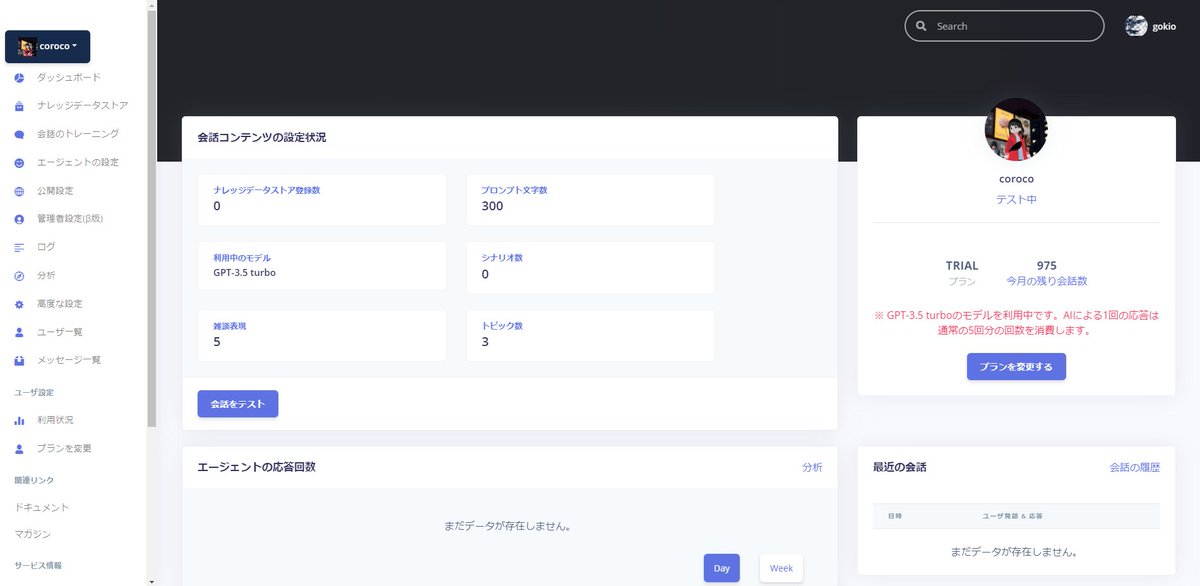1200x586 pixels.
Task: Click the speech bubble icon for 会話のトレーニング
Action: (19, 134)
